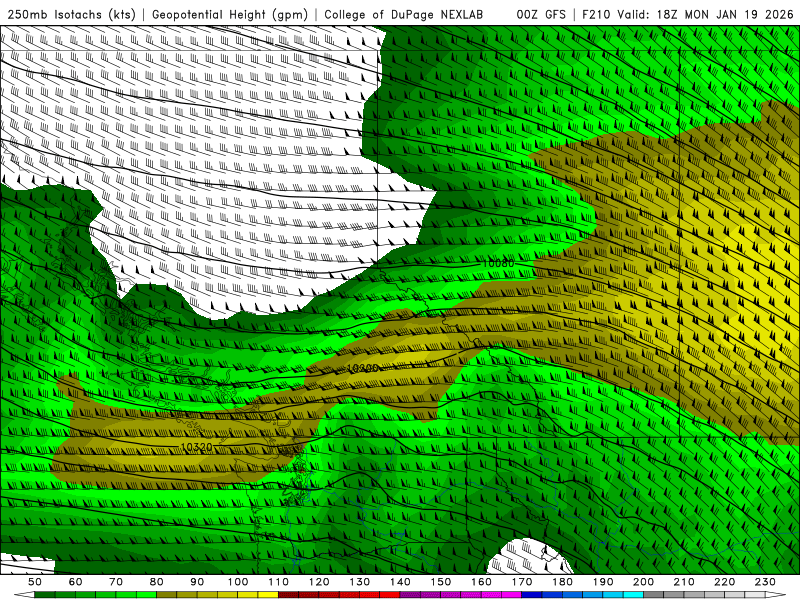
Task: Click the 140 tick label on the color scale
Action: click(x=400, y=582)
